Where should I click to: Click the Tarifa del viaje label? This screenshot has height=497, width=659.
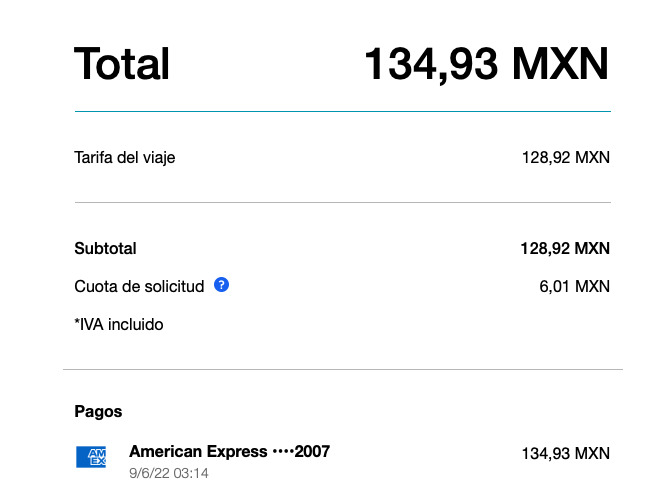click(x=125, y=158)
